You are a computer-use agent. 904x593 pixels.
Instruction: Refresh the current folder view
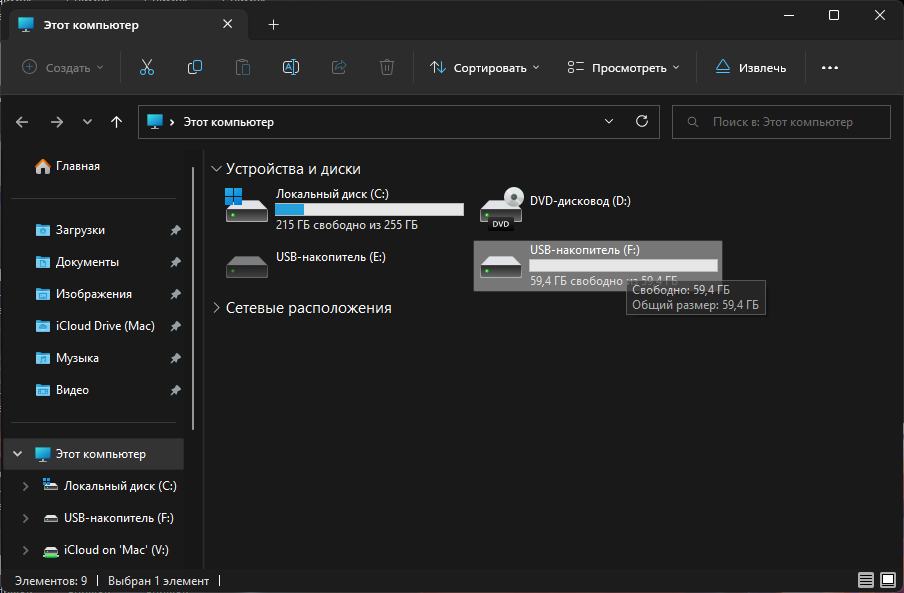642,122
